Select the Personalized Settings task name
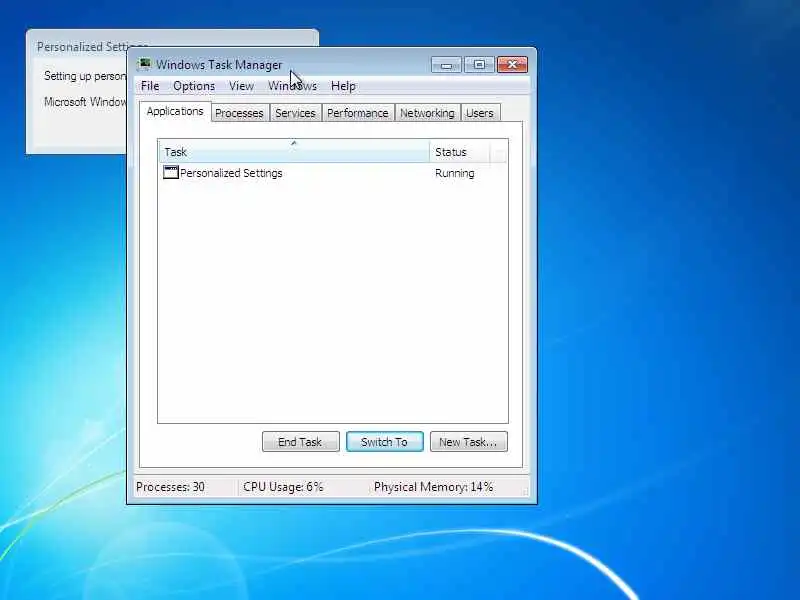 click(231, 173)
